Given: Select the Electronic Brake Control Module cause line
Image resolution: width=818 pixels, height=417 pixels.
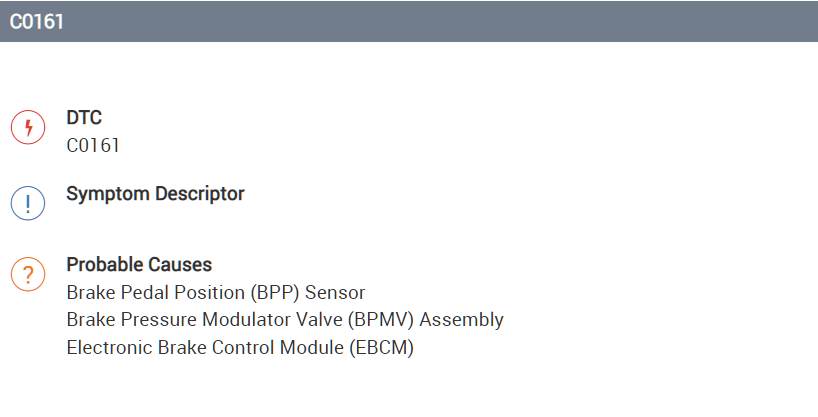Looking at the screenshot, I should tap(239, 347).
